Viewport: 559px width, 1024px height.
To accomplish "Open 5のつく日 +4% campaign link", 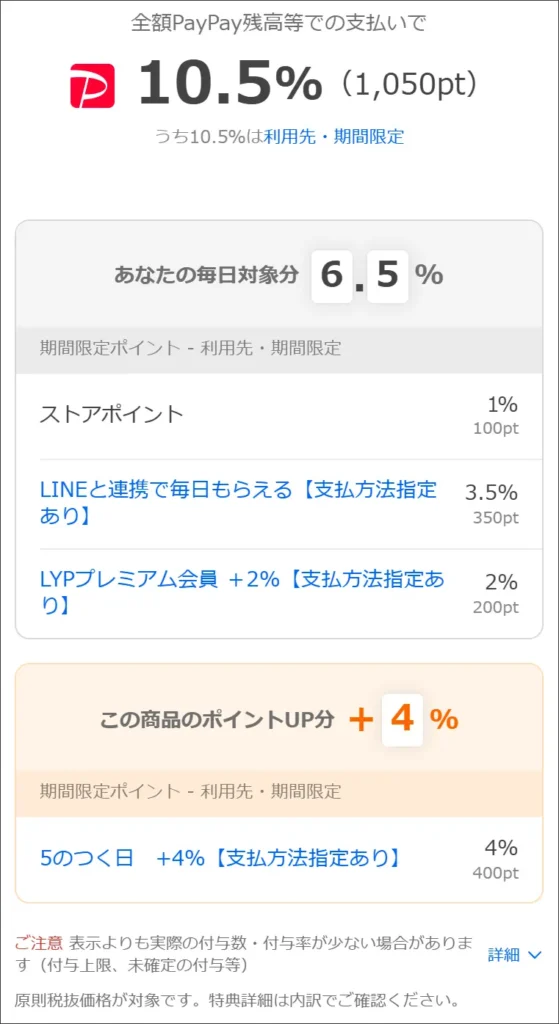I will pos(220,857).
